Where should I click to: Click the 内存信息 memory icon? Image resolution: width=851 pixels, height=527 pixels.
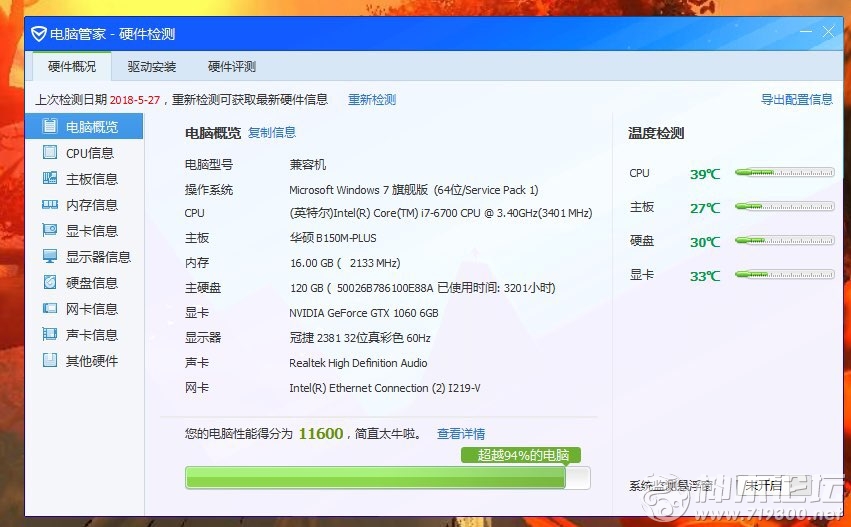click(x=50, y=205)
